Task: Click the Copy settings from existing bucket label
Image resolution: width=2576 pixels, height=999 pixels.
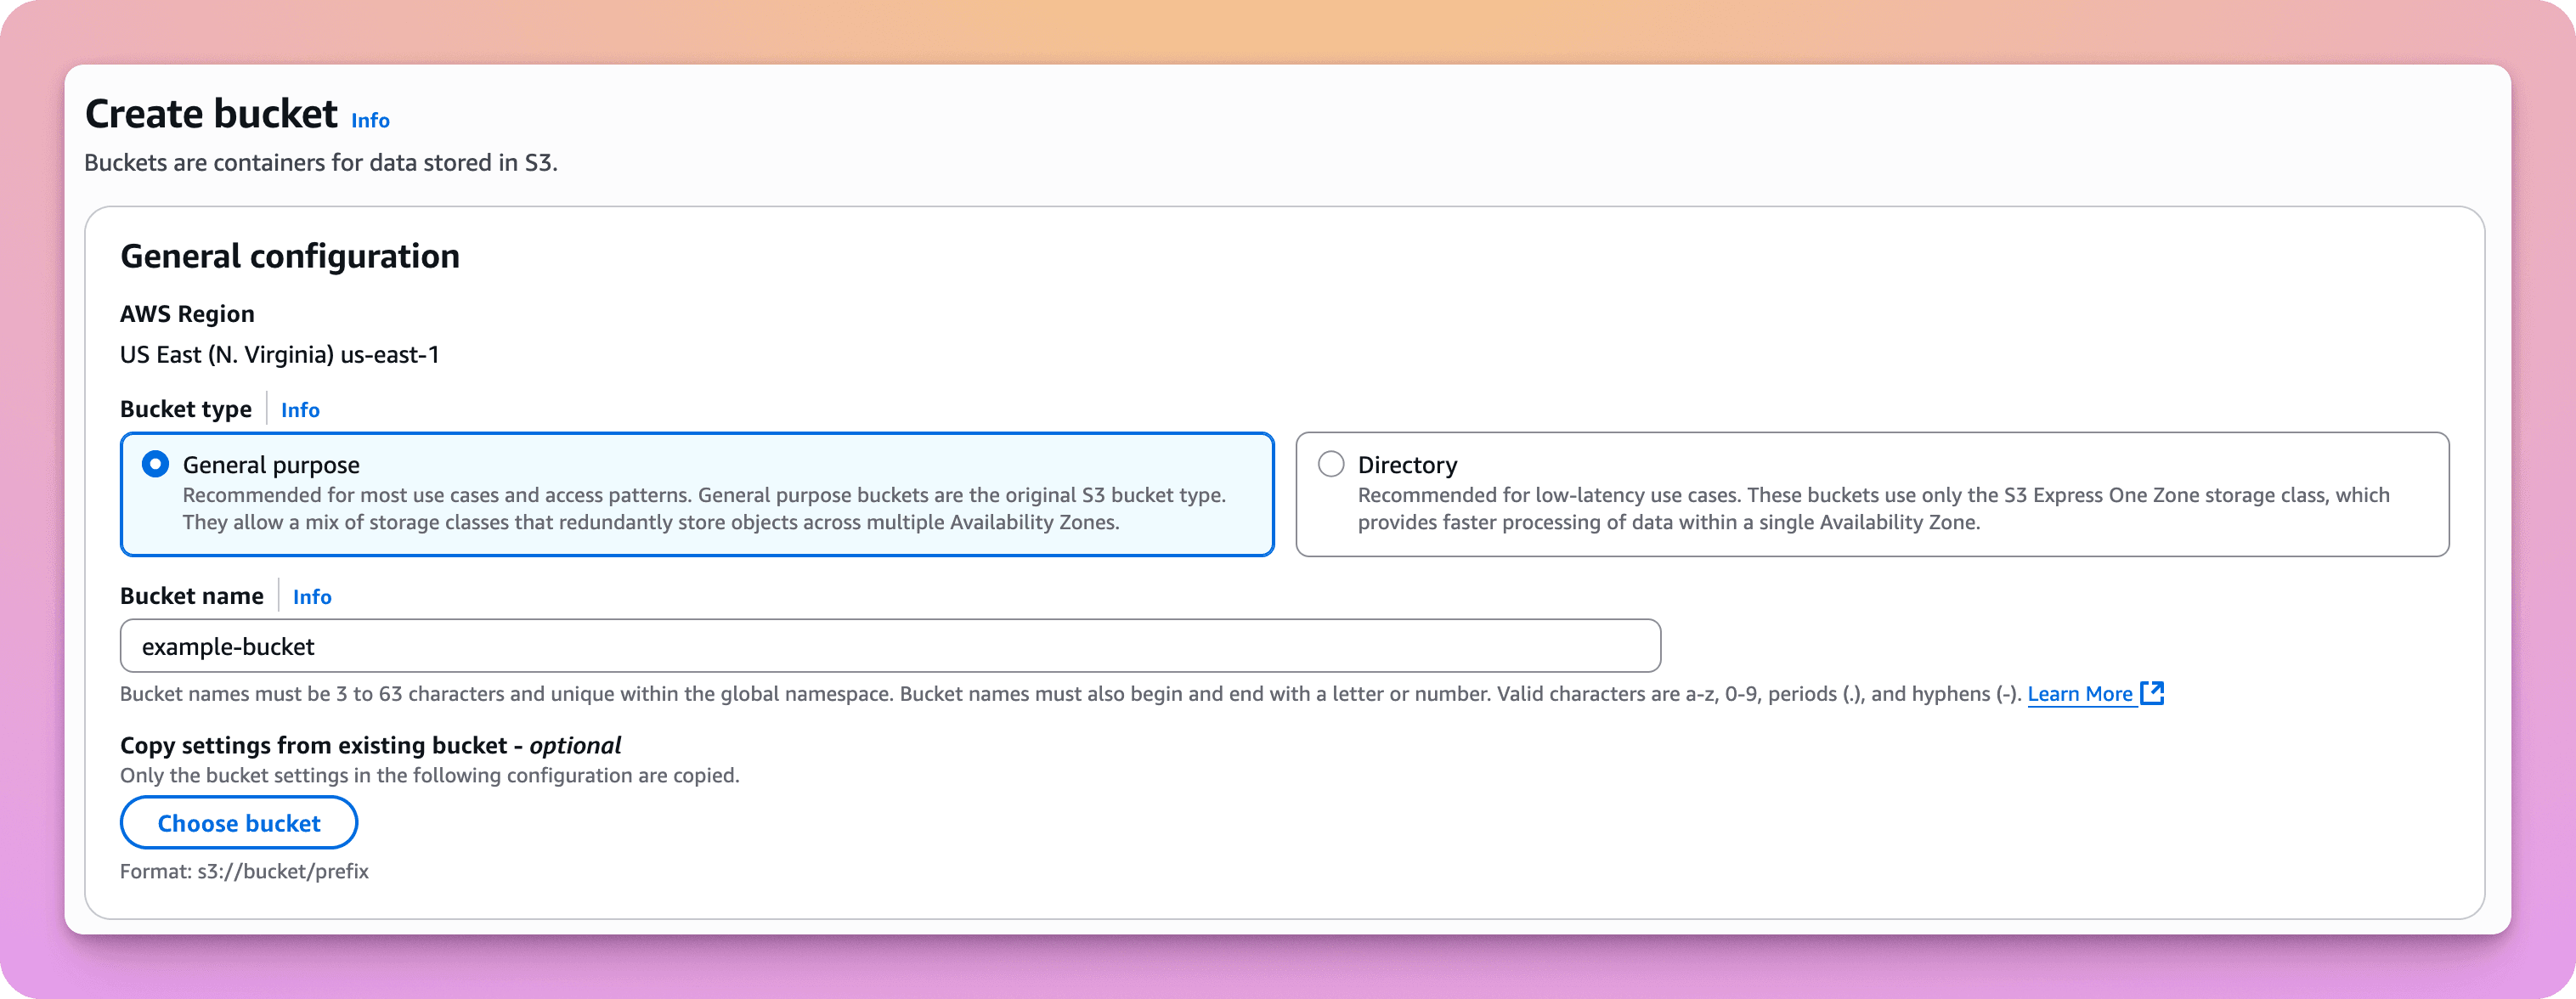Action: pyautogui.click(x=370, y=746)
